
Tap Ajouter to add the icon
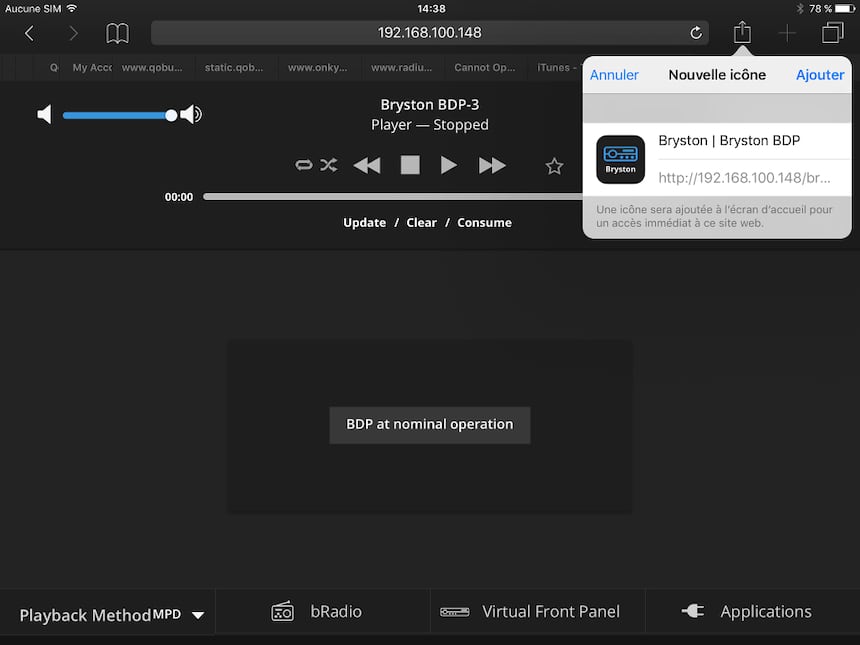820,75
